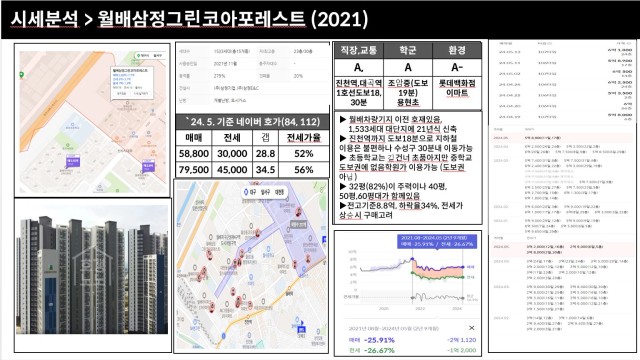Click the '월배차량기지 이전 호재있음' note line
Screen dimensions: 640x360
pyautogui.click(x=391, y=119)
